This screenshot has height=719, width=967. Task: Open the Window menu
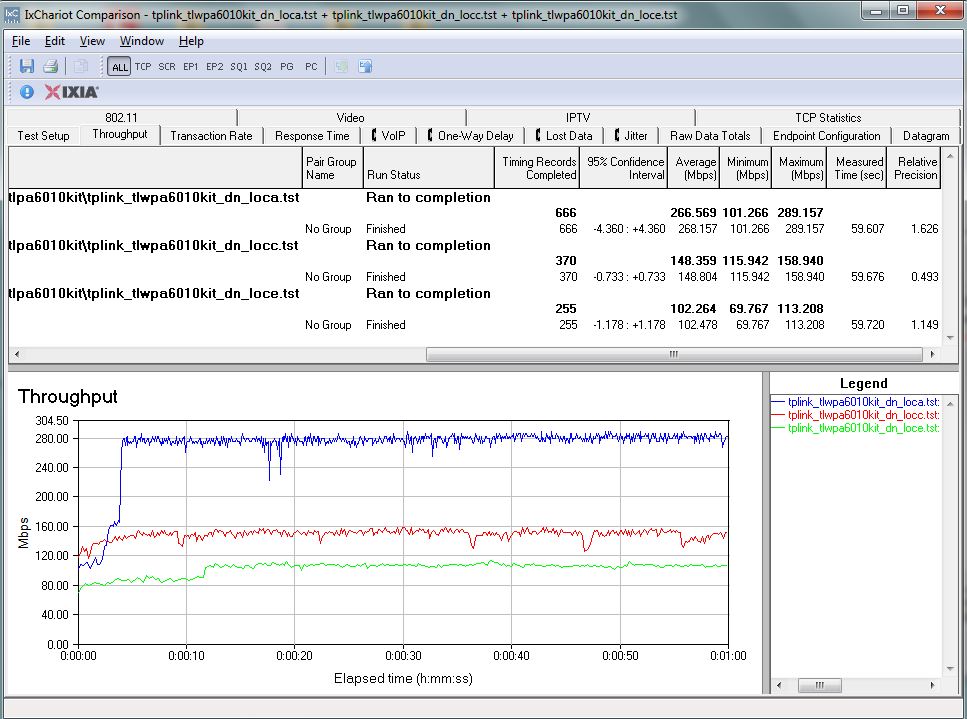coord(142,41)
